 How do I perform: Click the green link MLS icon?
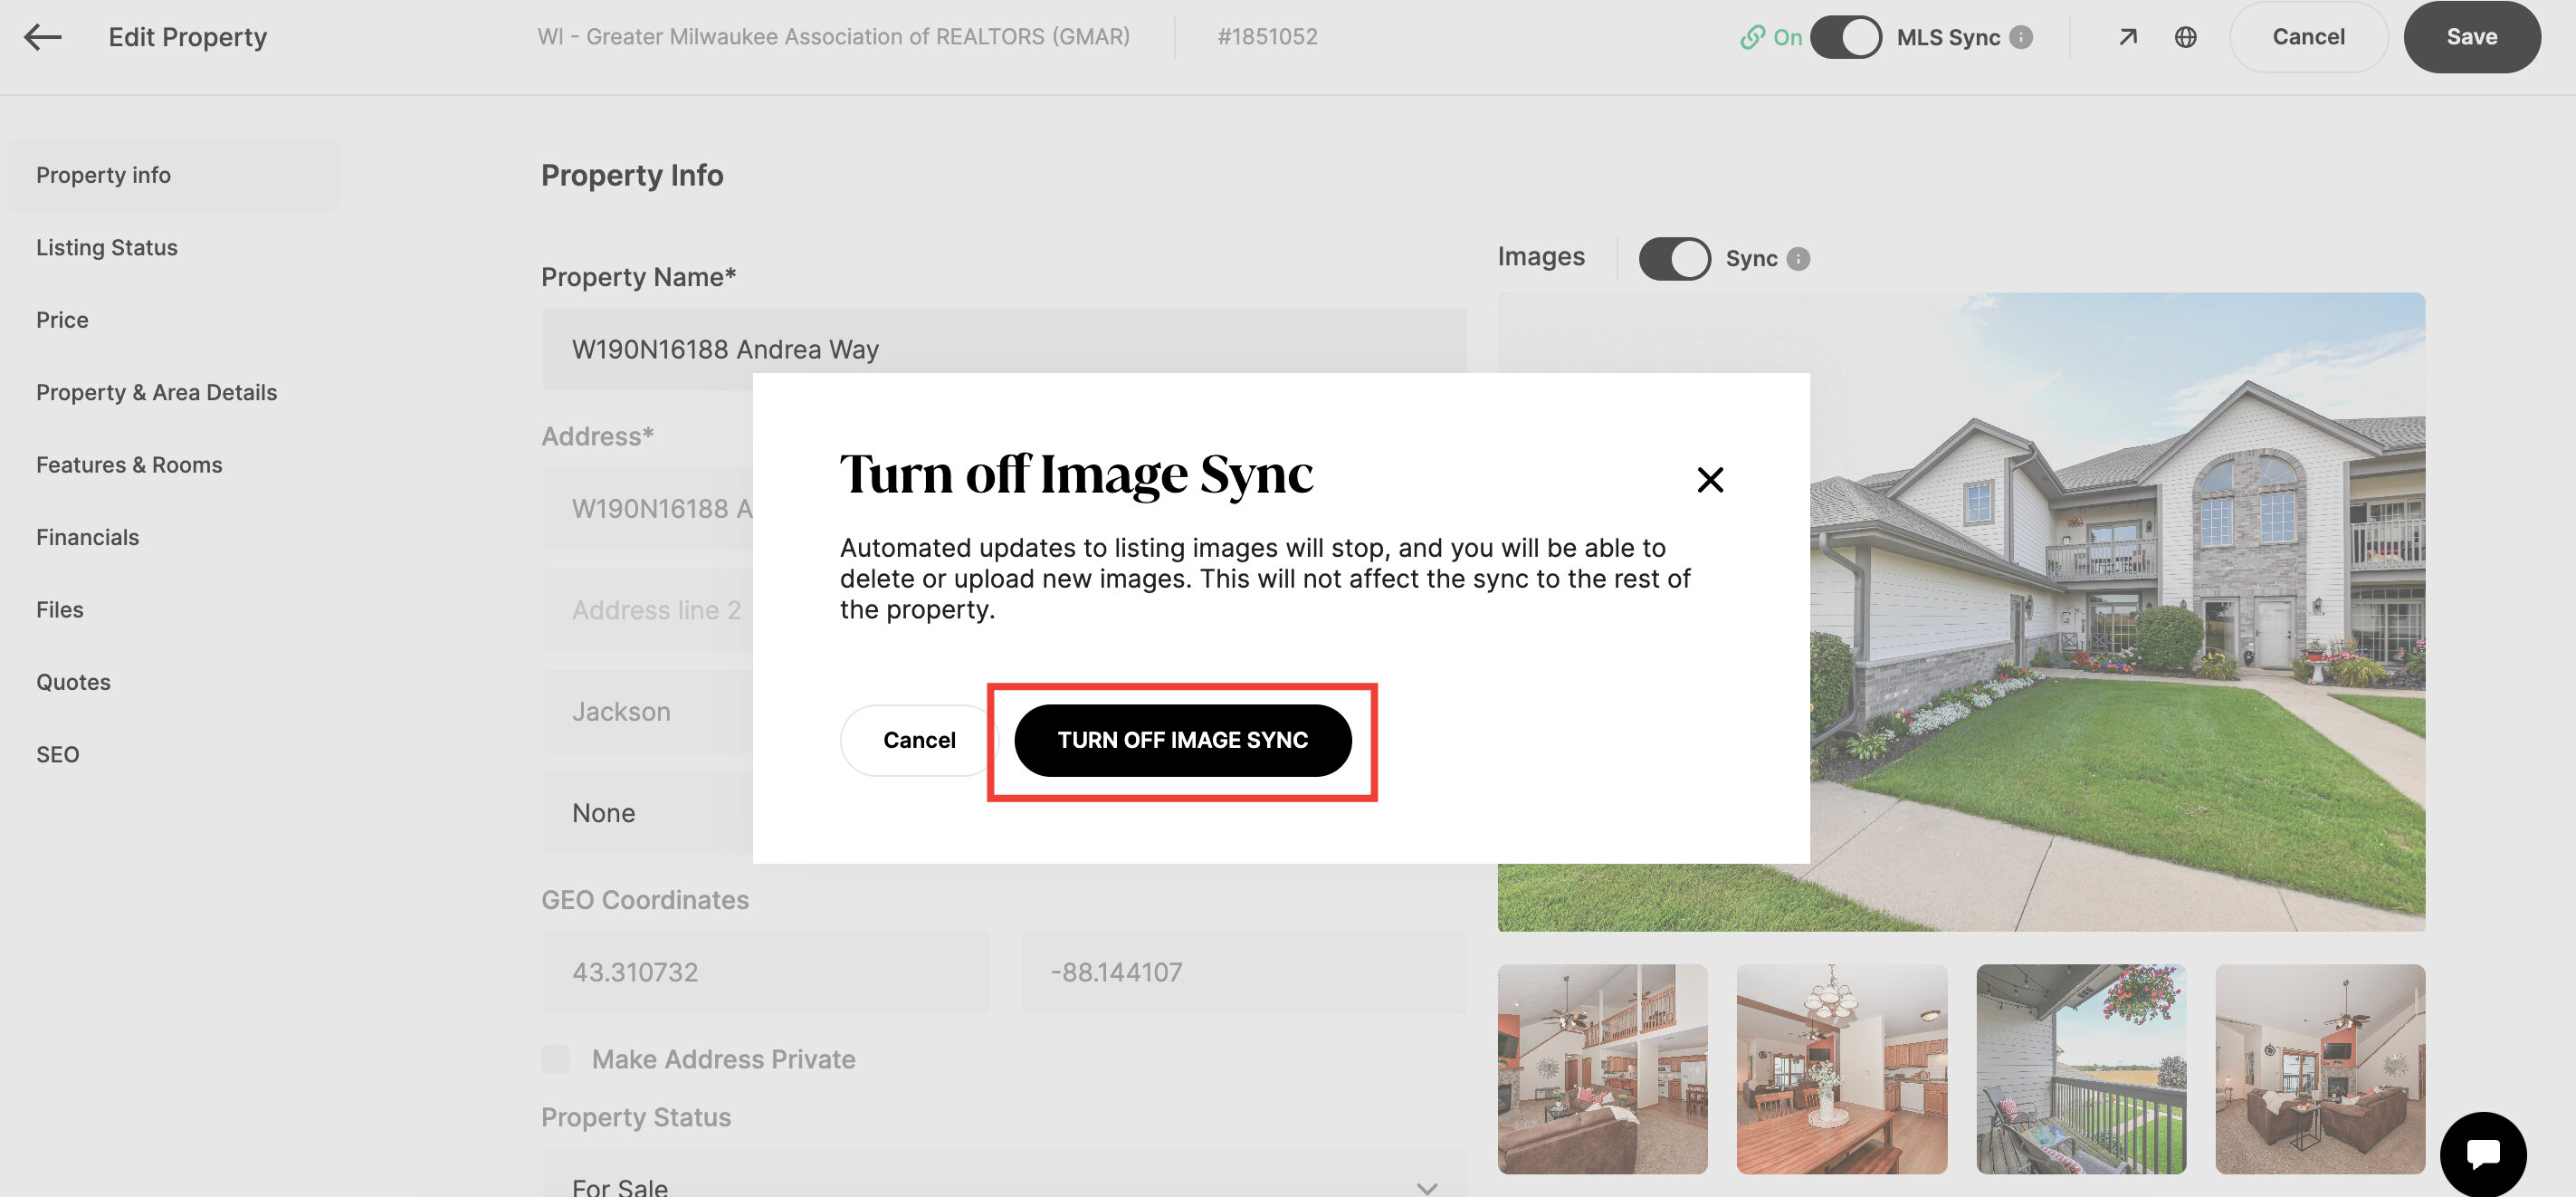[1752, 37]
